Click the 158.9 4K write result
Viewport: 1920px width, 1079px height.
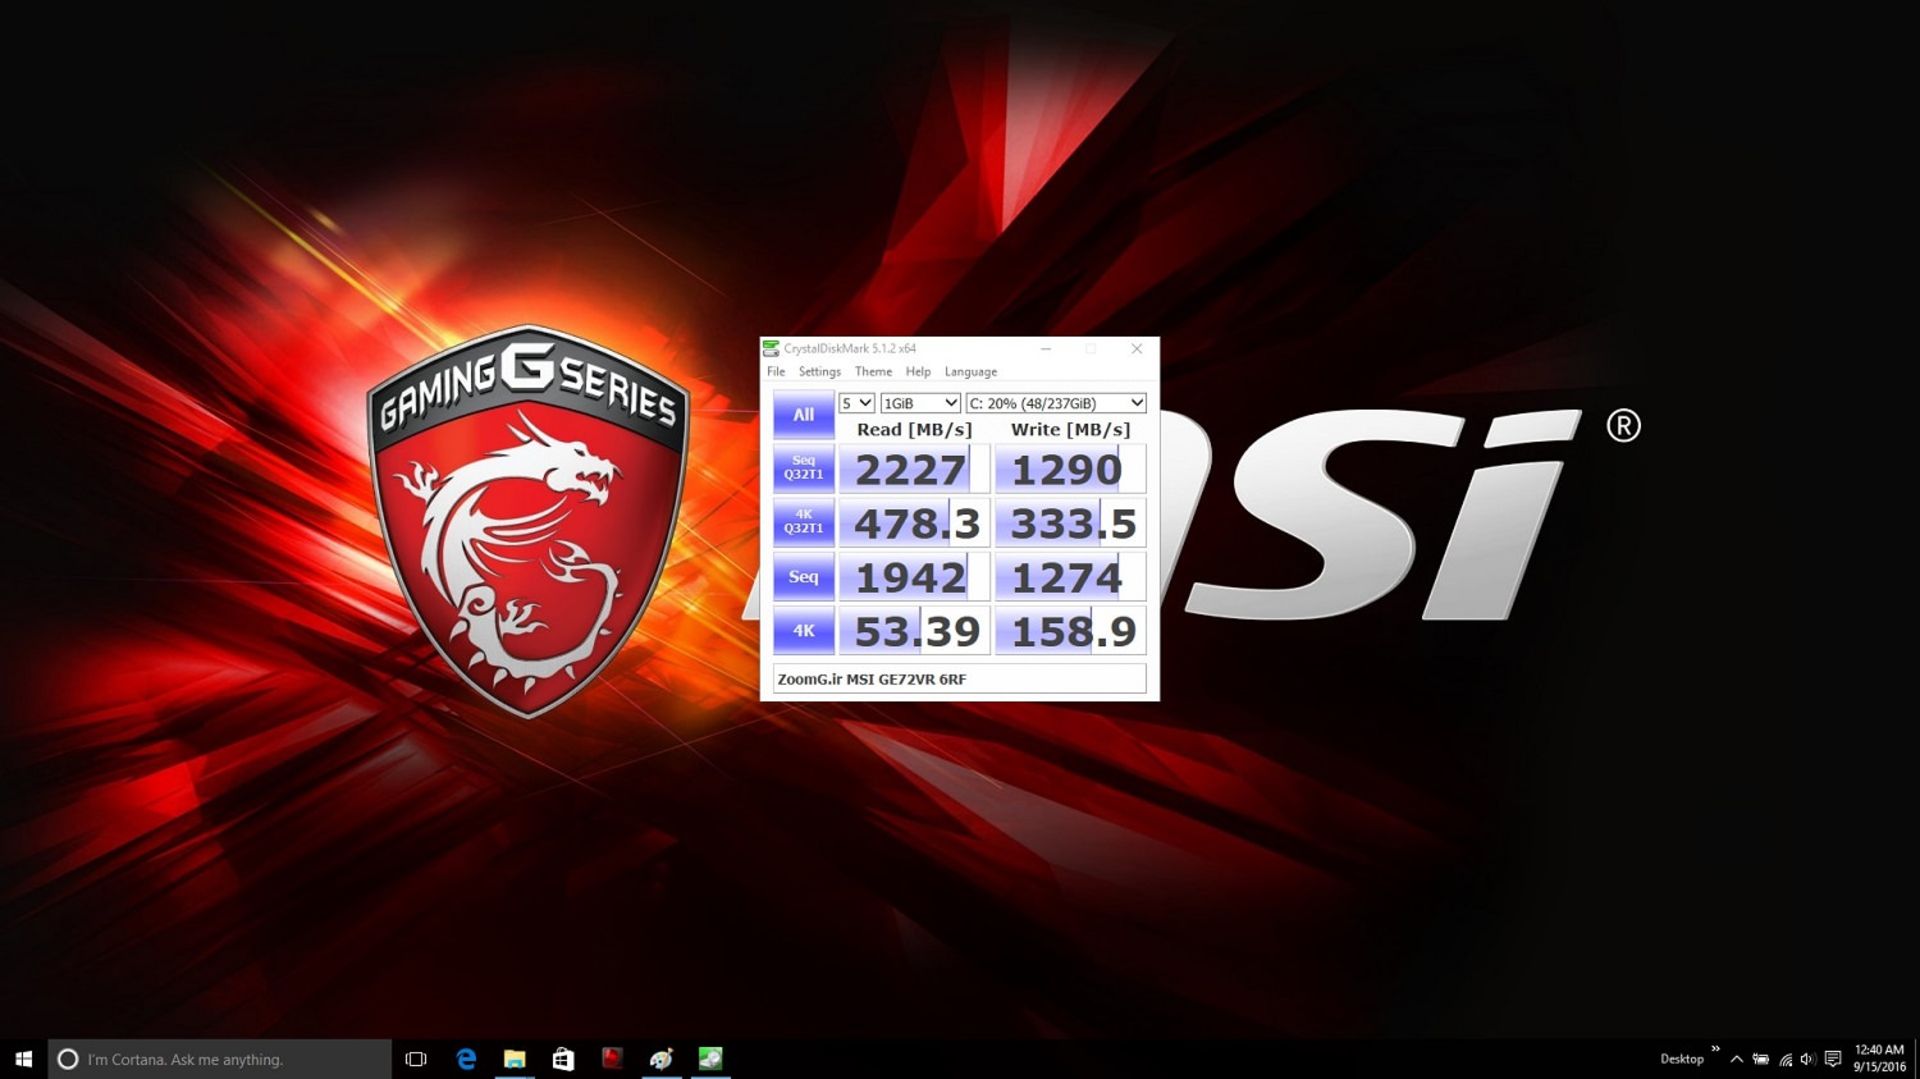(1070, 631)
